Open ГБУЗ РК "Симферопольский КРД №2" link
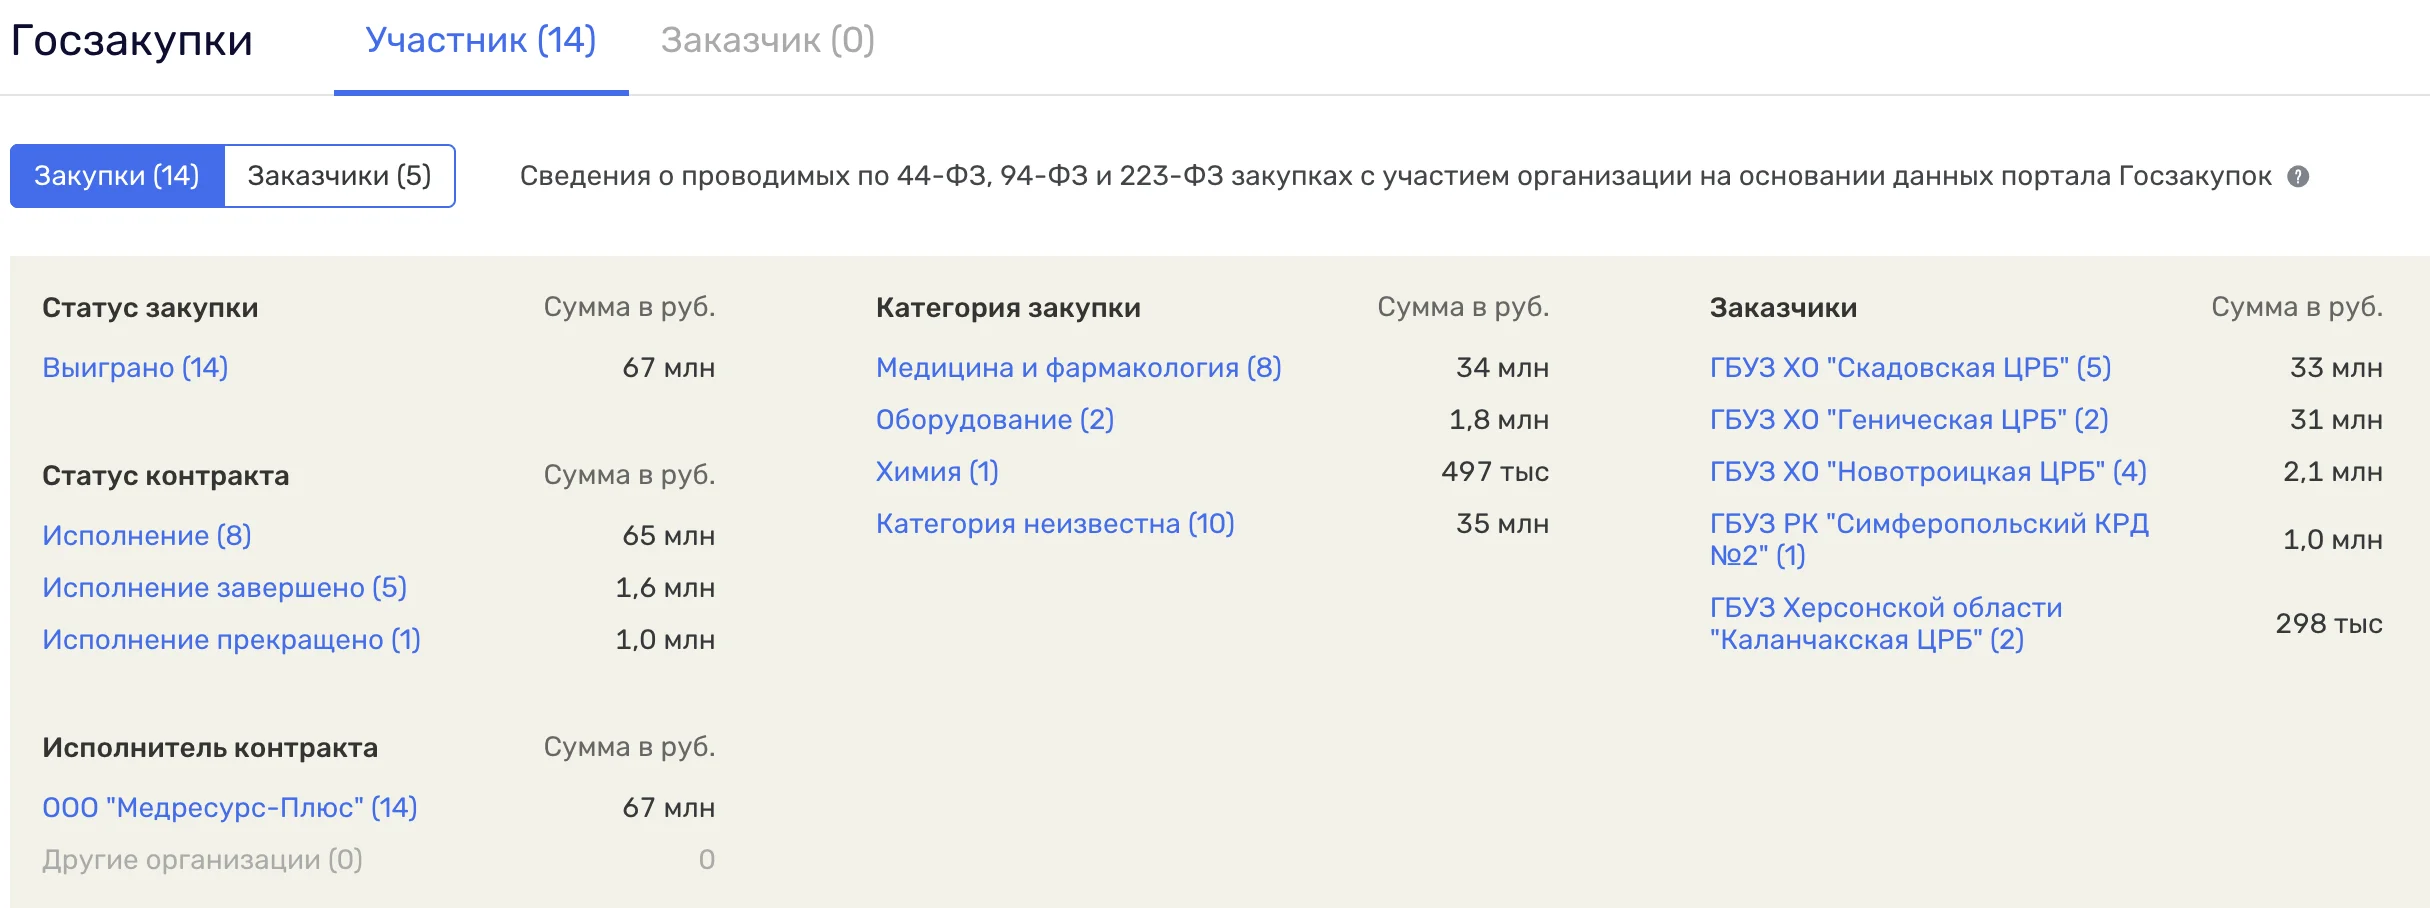2430x908 pixels. tap(1928, 539)
